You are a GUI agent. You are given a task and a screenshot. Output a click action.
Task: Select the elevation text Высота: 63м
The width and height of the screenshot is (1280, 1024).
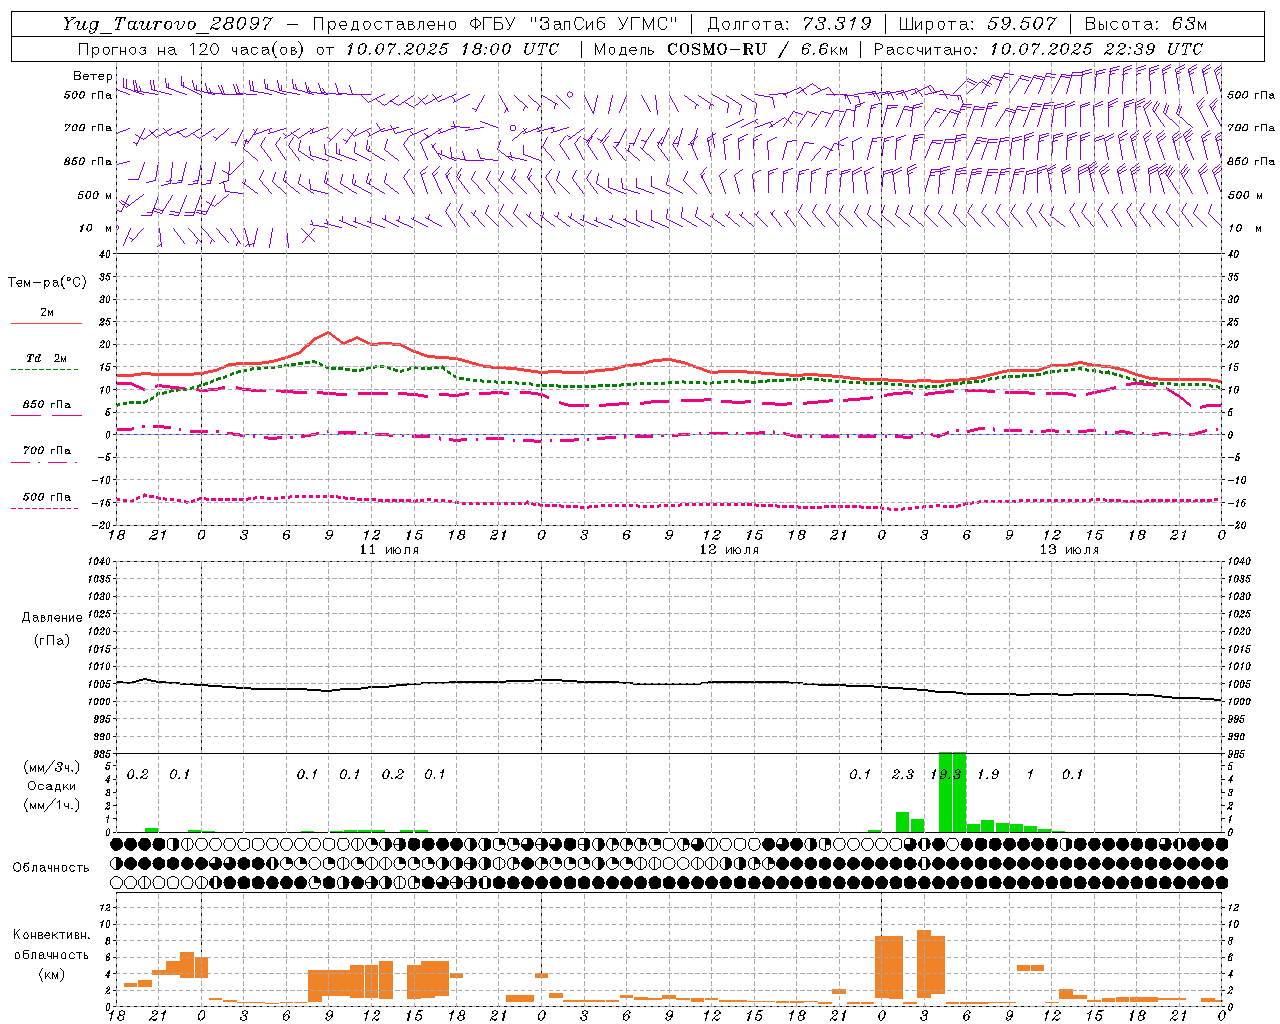tap(1146, 24)
